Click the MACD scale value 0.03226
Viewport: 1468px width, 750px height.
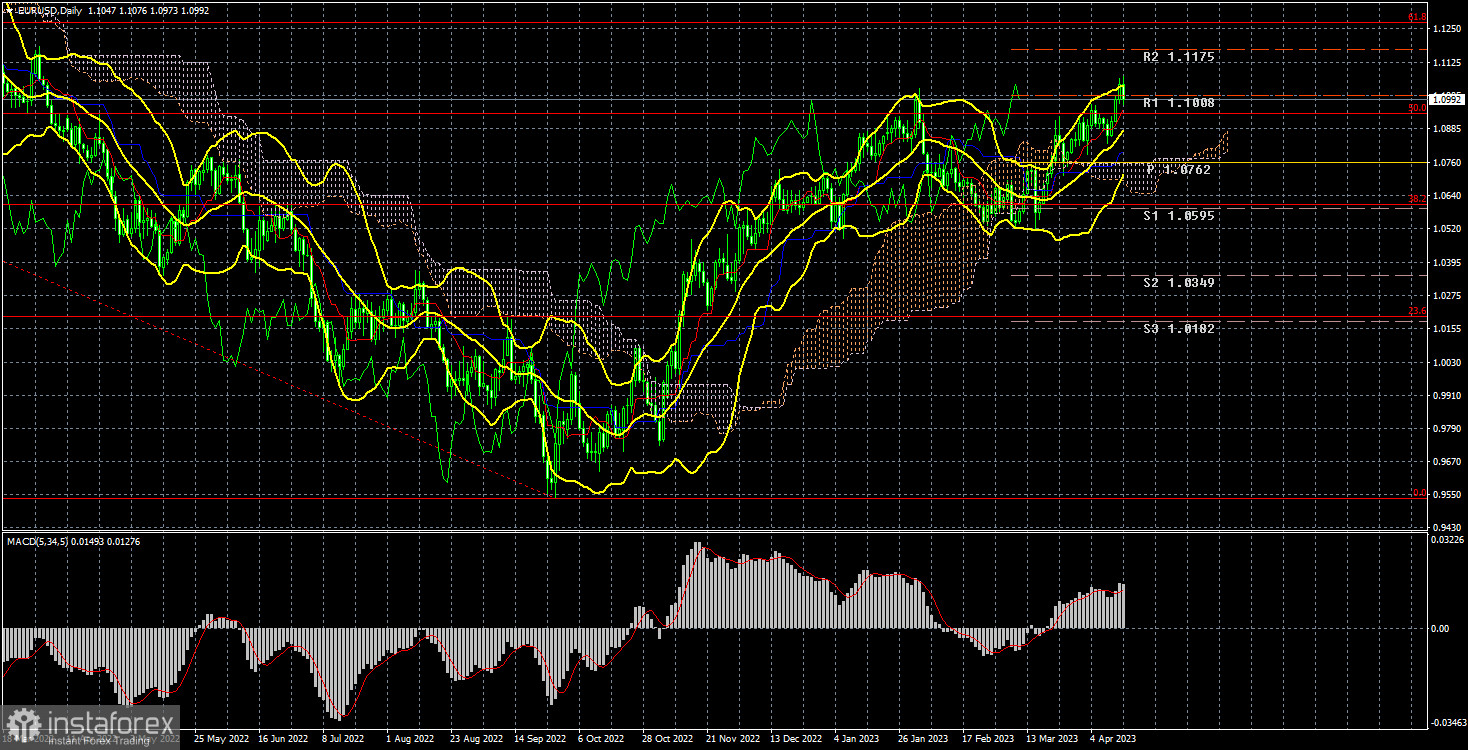click(x=1448, y=541)
